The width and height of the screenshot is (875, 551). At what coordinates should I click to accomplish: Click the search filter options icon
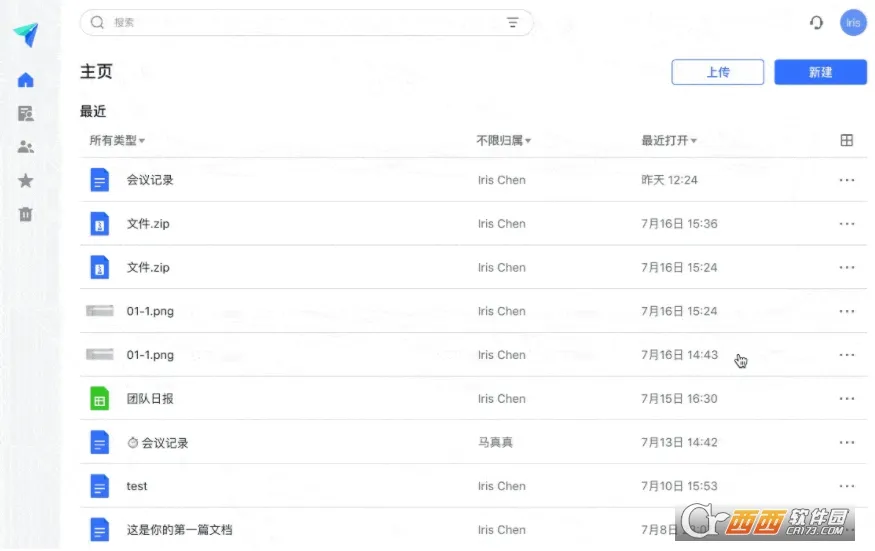[x=512, y=23]
